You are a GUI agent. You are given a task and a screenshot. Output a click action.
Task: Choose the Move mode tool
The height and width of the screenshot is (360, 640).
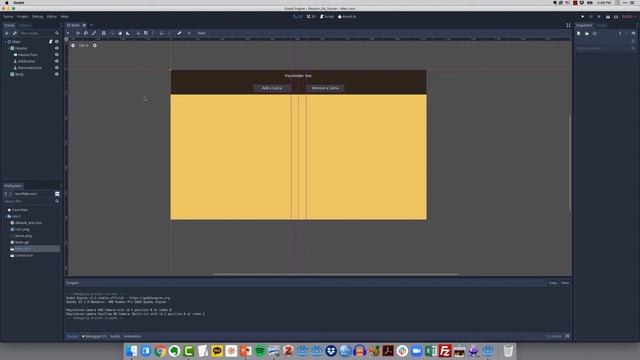78,33
